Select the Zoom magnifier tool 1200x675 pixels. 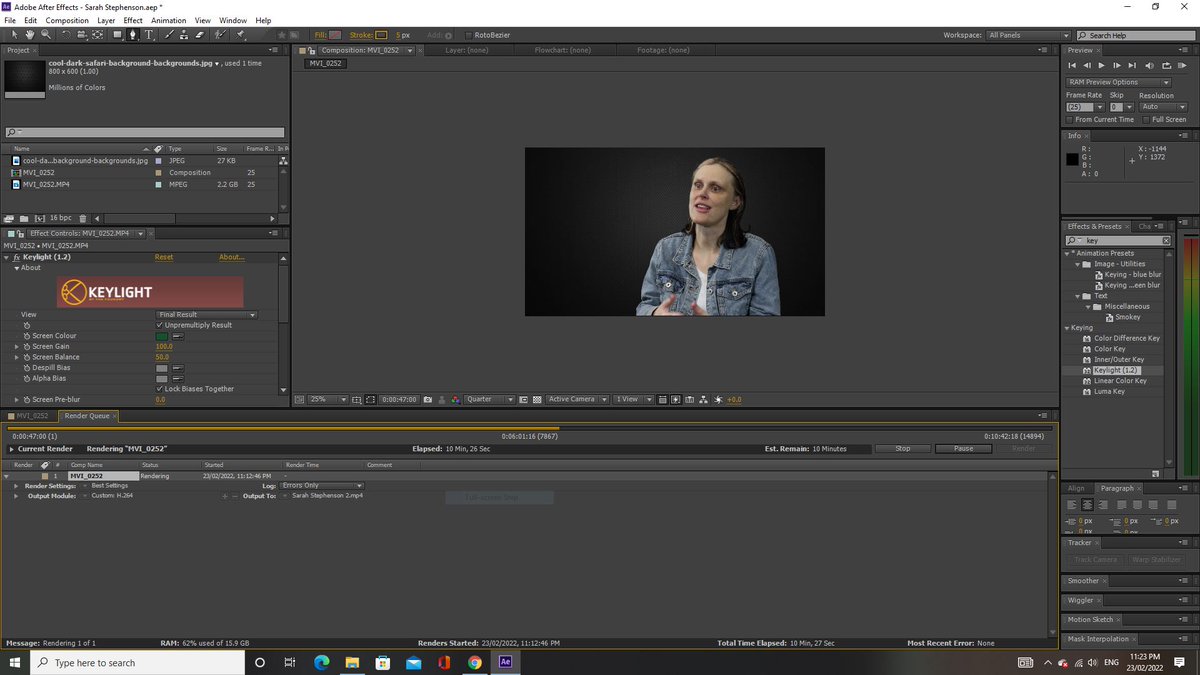46,34
